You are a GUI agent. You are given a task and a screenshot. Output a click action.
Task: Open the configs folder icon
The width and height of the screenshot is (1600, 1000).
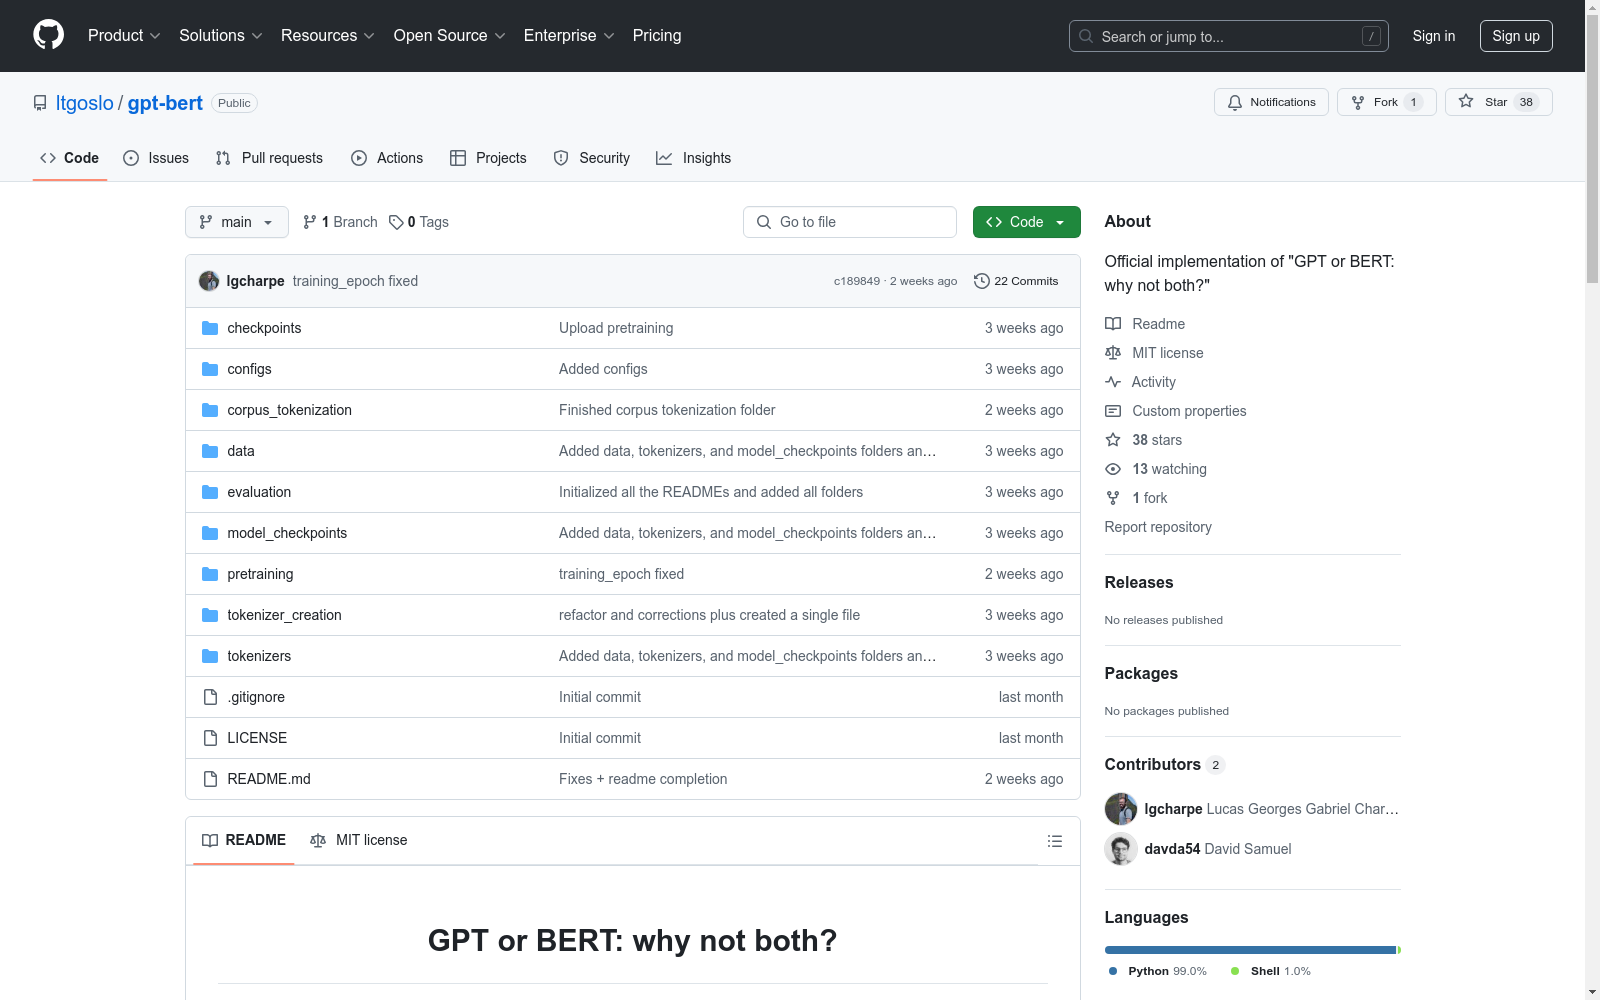click(x=210, y=369)
